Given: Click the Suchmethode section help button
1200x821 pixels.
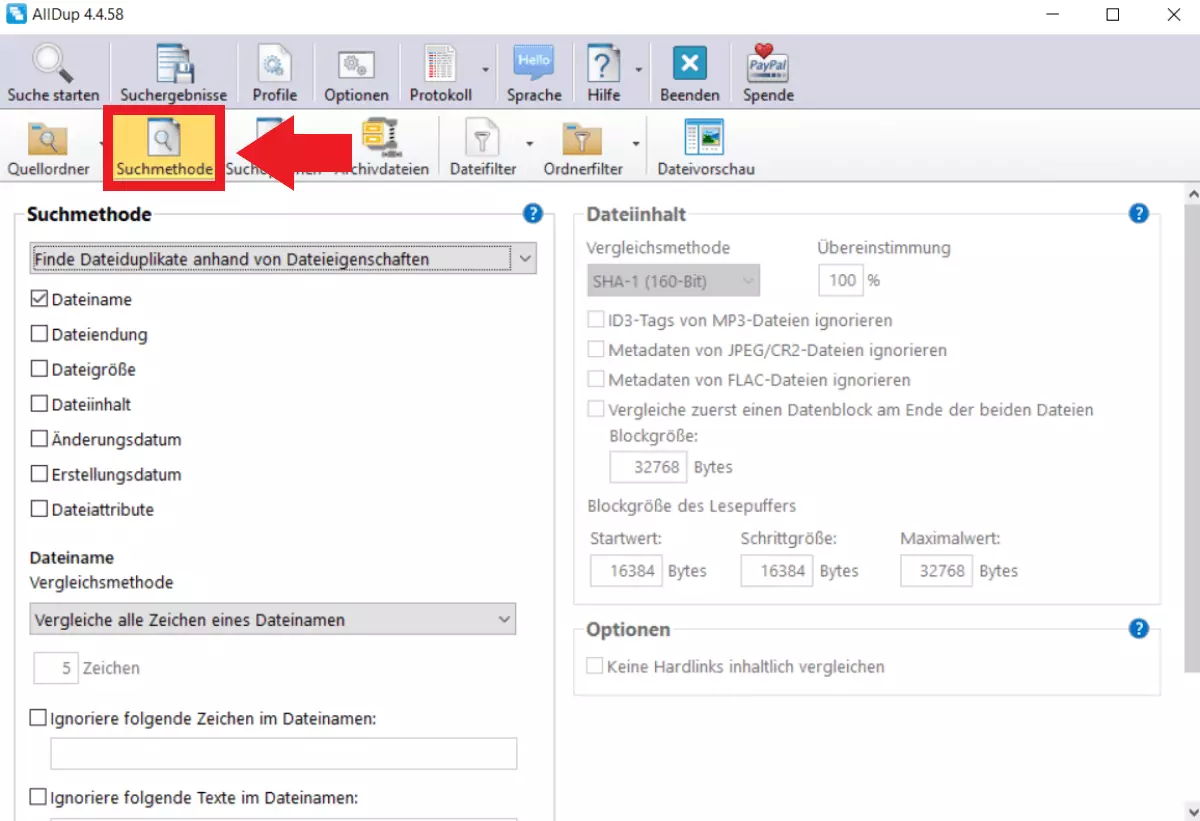Looking at the screenshot, I should pyautogui.click(x=532, y=213).
